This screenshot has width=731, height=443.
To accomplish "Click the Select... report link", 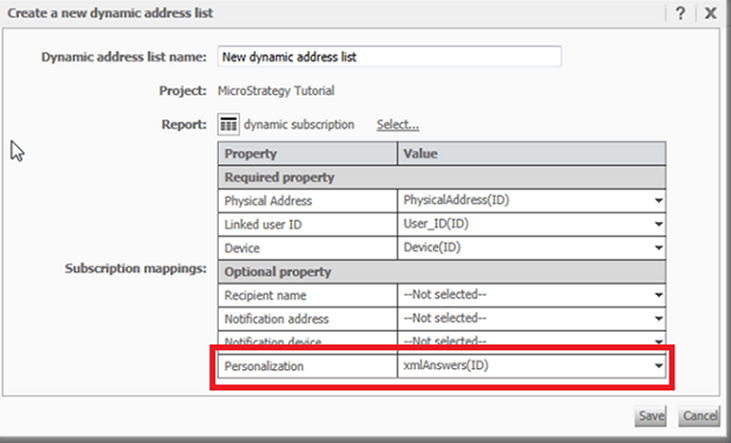I will point(397,125).
